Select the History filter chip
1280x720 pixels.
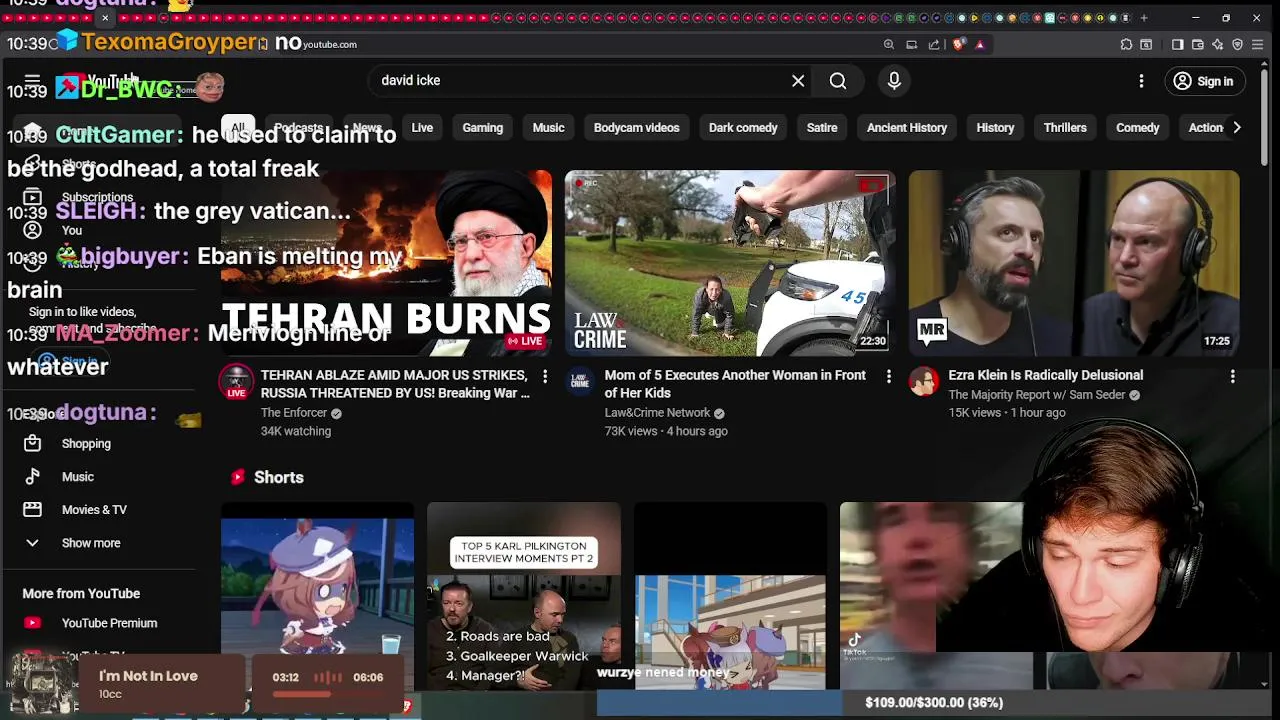(995, 128)
